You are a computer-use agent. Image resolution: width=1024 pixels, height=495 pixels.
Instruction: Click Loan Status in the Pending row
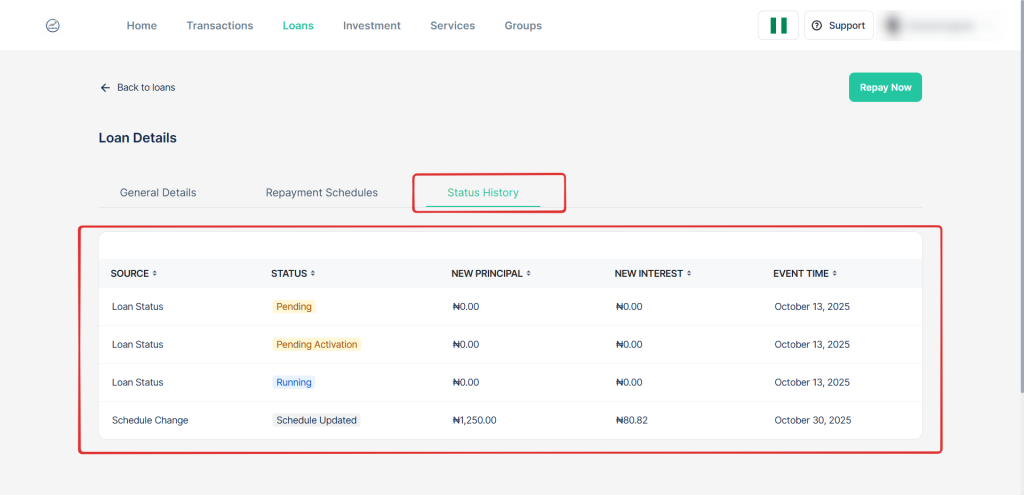(137, 306)
